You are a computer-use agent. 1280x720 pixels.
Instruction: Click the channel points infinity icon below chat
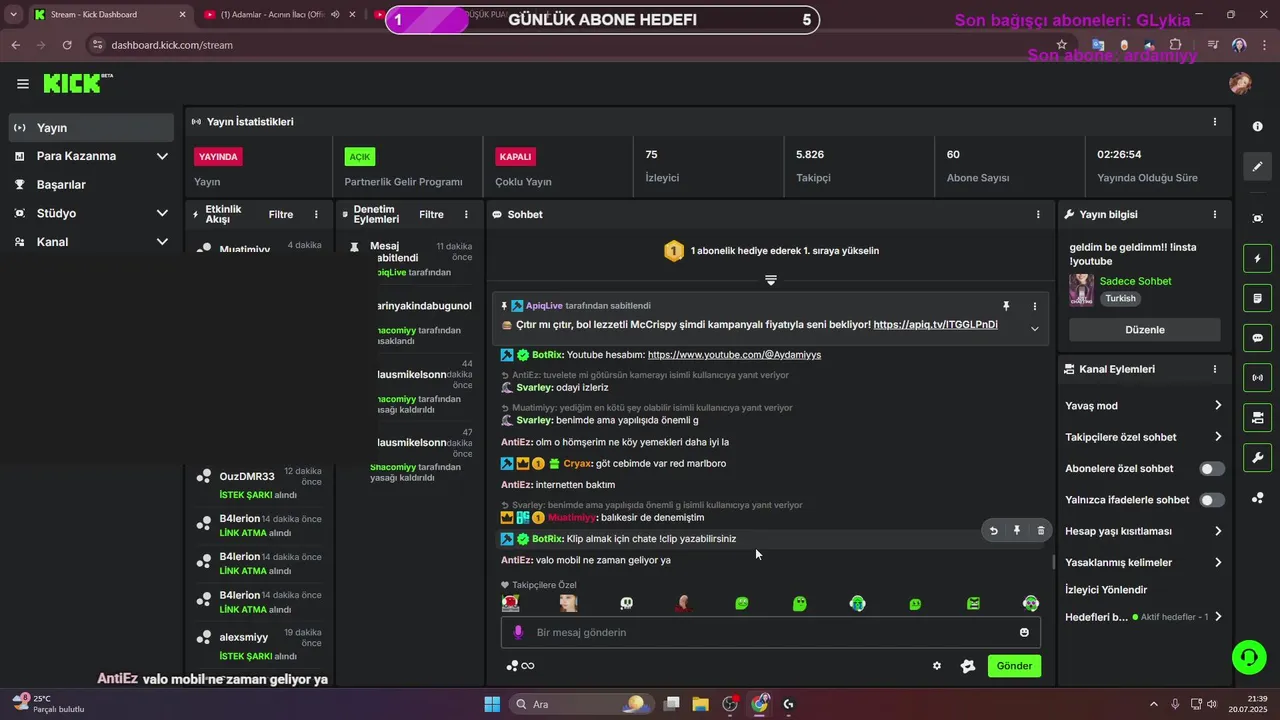click(x=520, y=666)
